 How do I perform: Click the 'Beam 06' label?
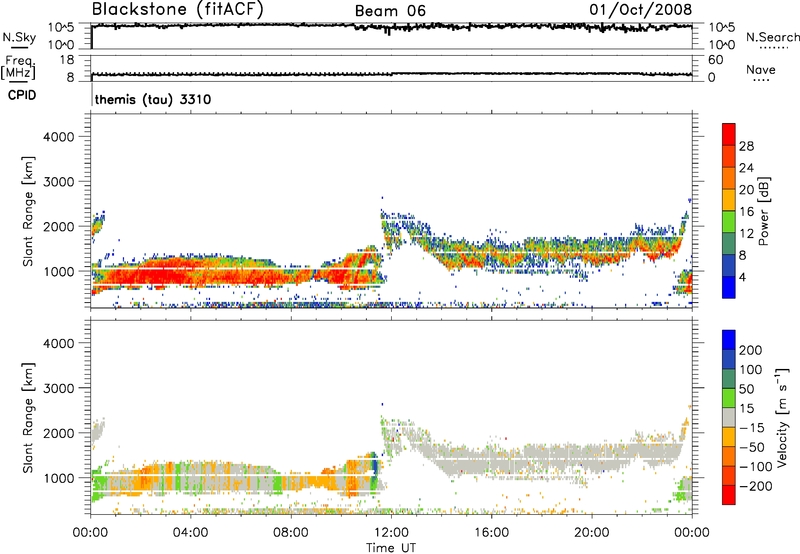click(x=390, y=11)
